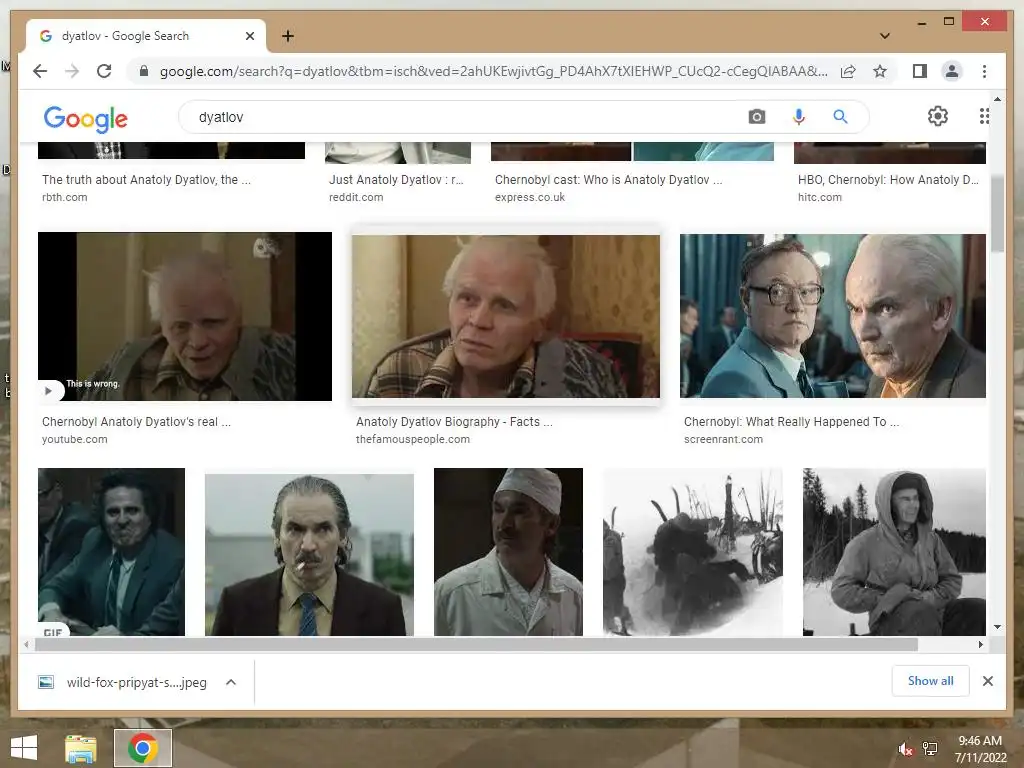Open File Explorer from taskbar
The height and width of the screenshot is (768, 1024).
(x=80, y=748)
